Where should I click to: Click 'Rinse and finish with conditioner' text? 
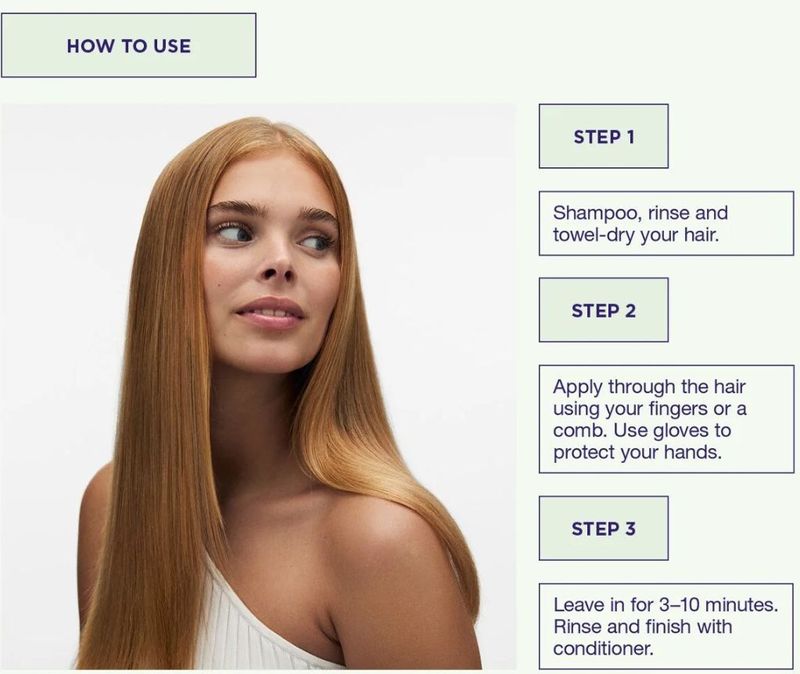click(x=643, y=637)
